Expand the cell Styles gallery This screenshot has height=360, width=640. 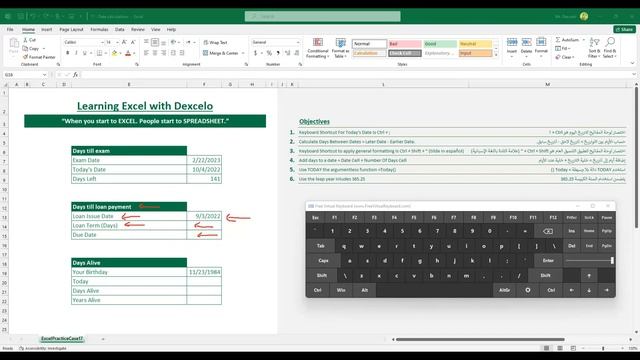tap(496, 55)
